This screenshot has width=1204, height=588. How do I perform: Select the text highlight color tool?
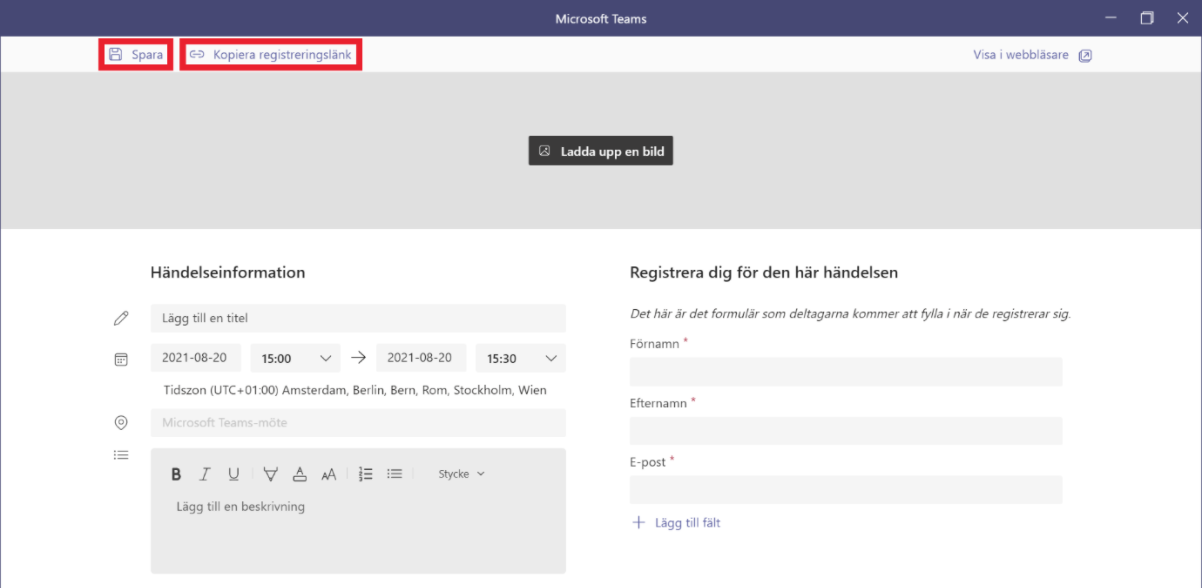point(271,474)
